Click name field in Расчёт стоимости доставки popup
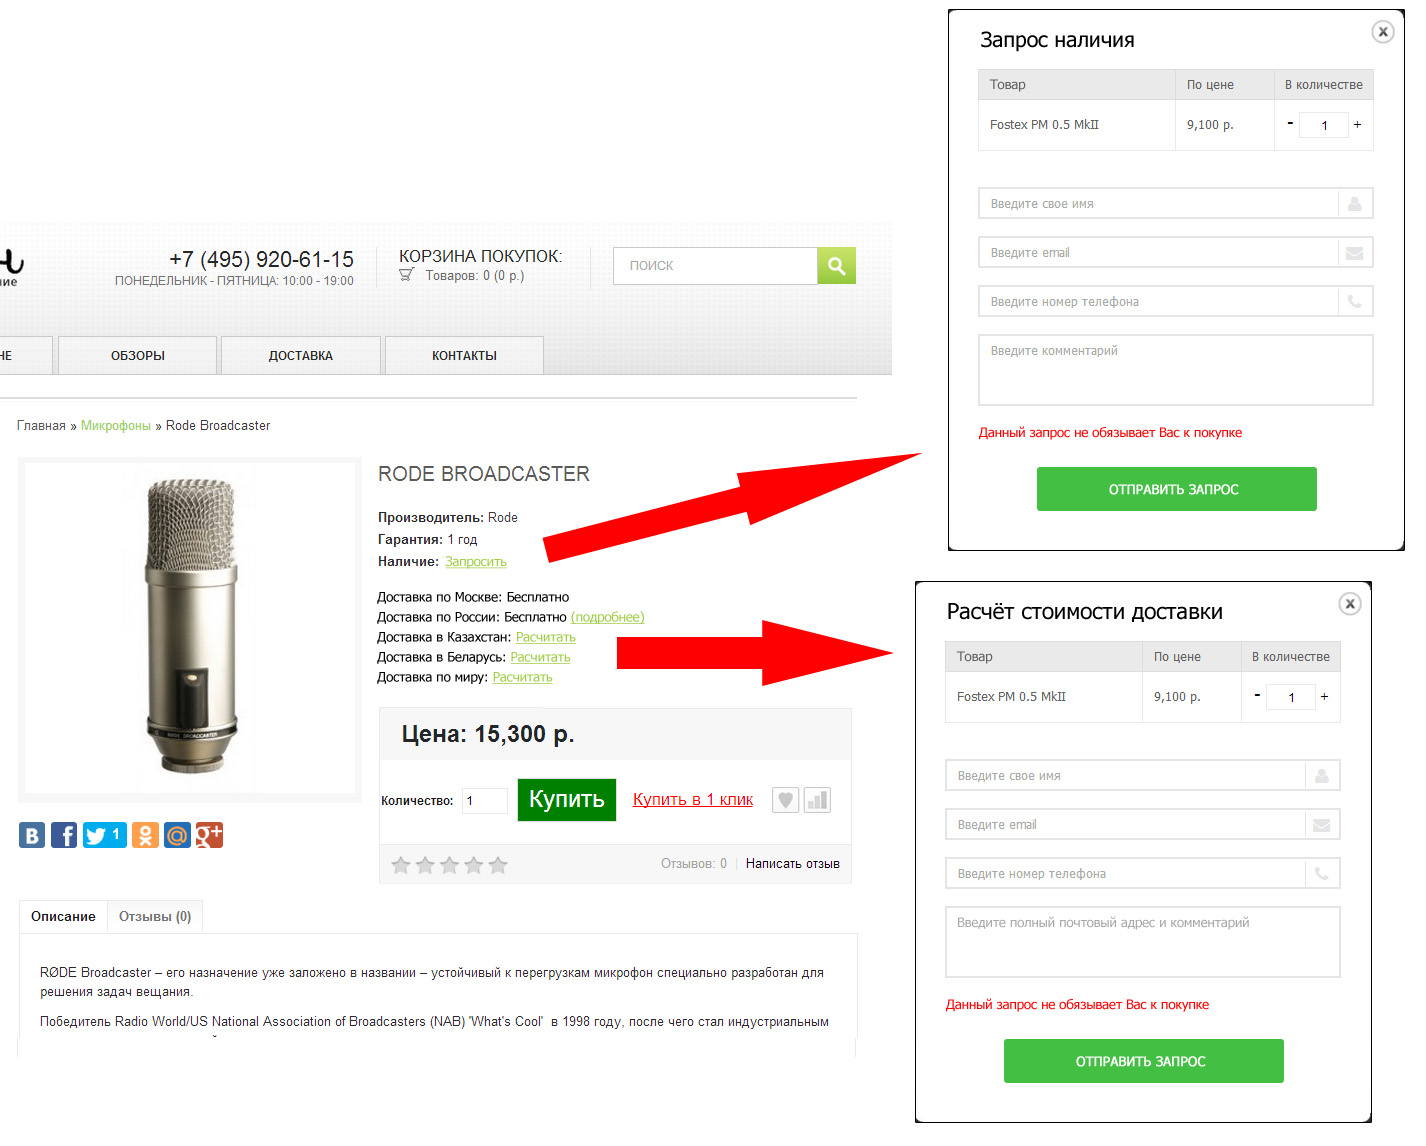 click(1143, 776)
